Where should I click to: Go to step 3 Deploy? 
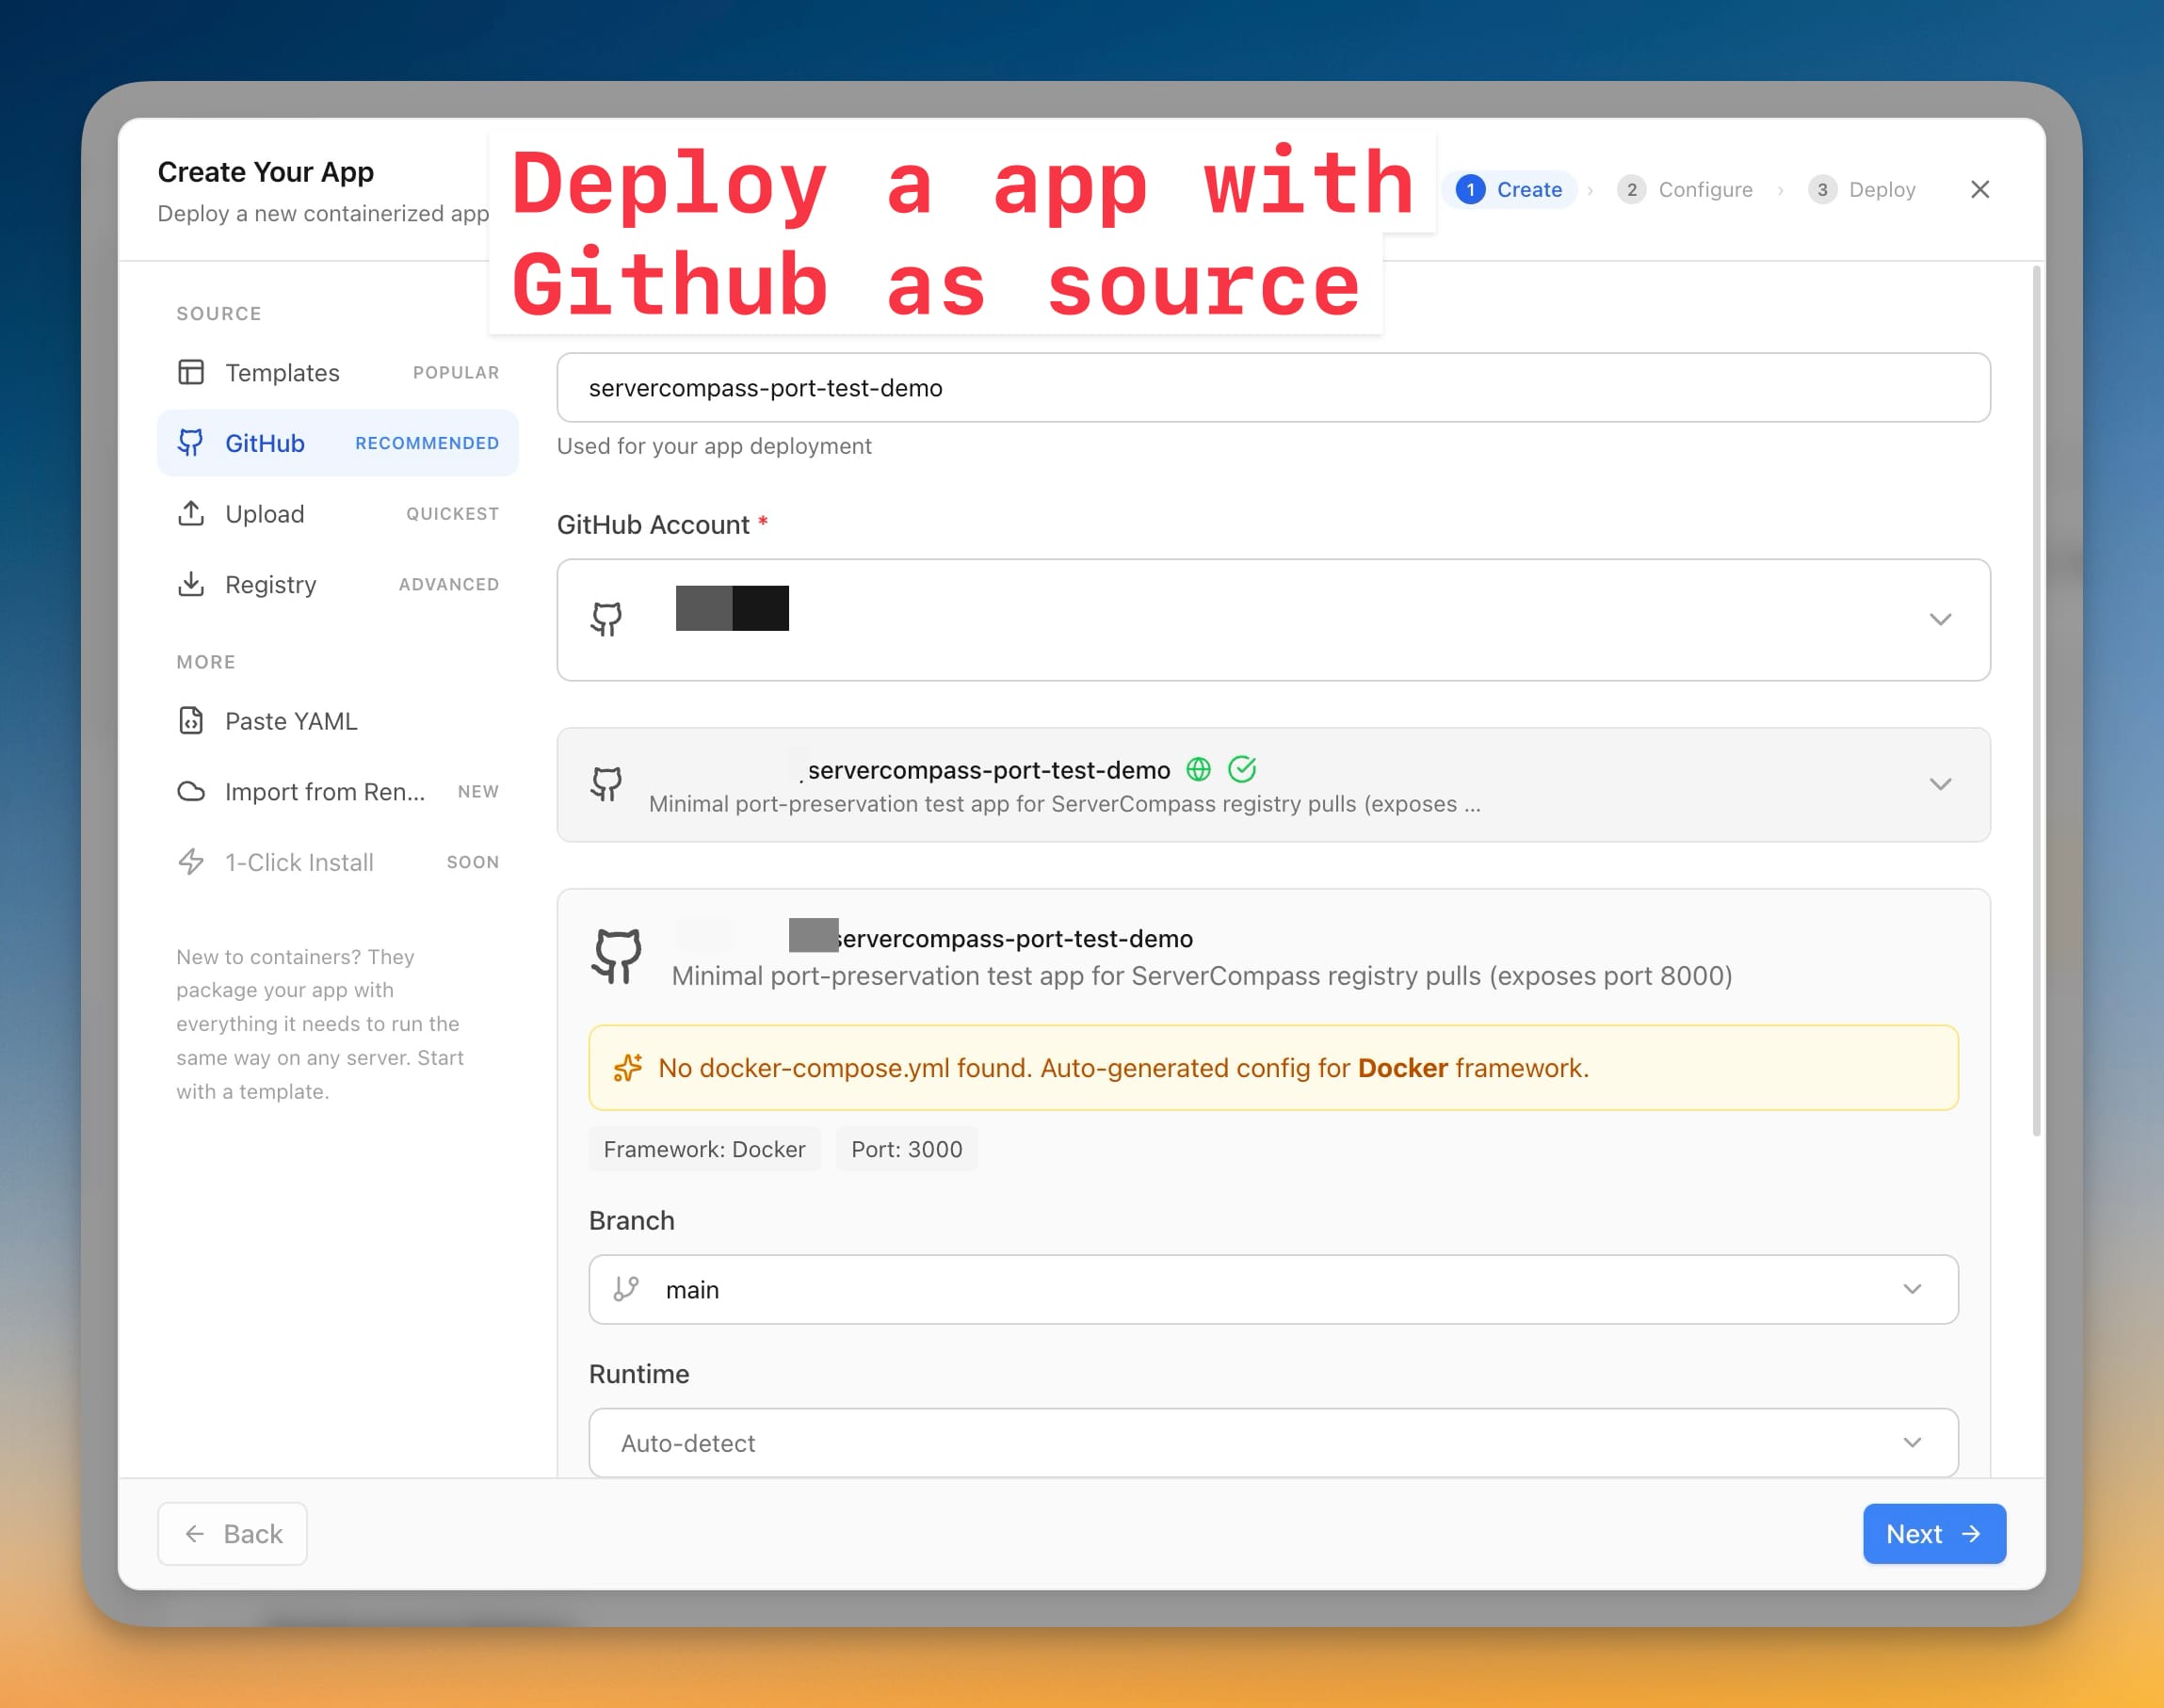1862,189
